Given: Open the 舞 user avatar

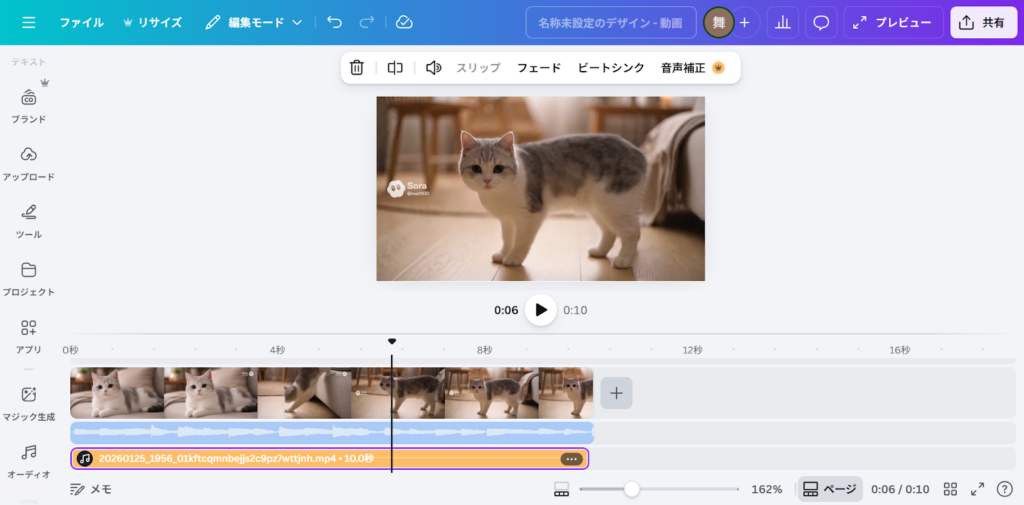Looking at the screenshot, I should pyautogui.click(x=718, y=23).
